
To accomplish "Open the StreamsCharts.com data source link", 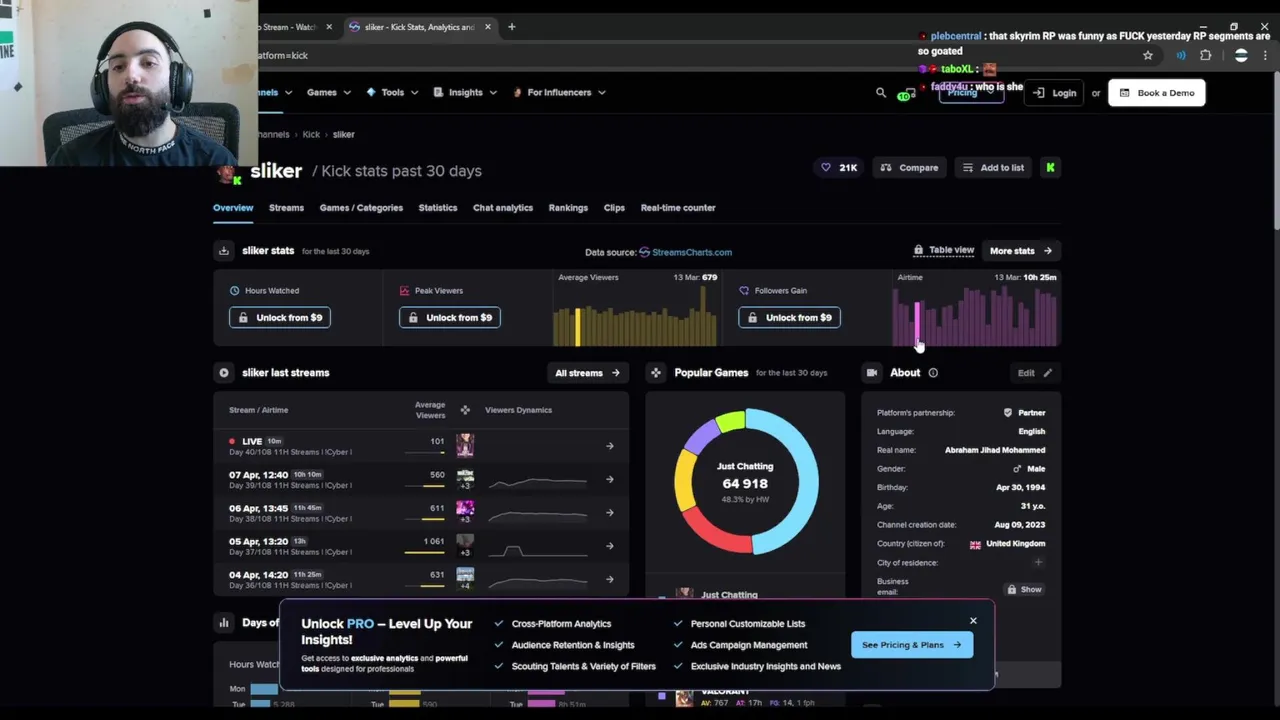I will (685, 252).
